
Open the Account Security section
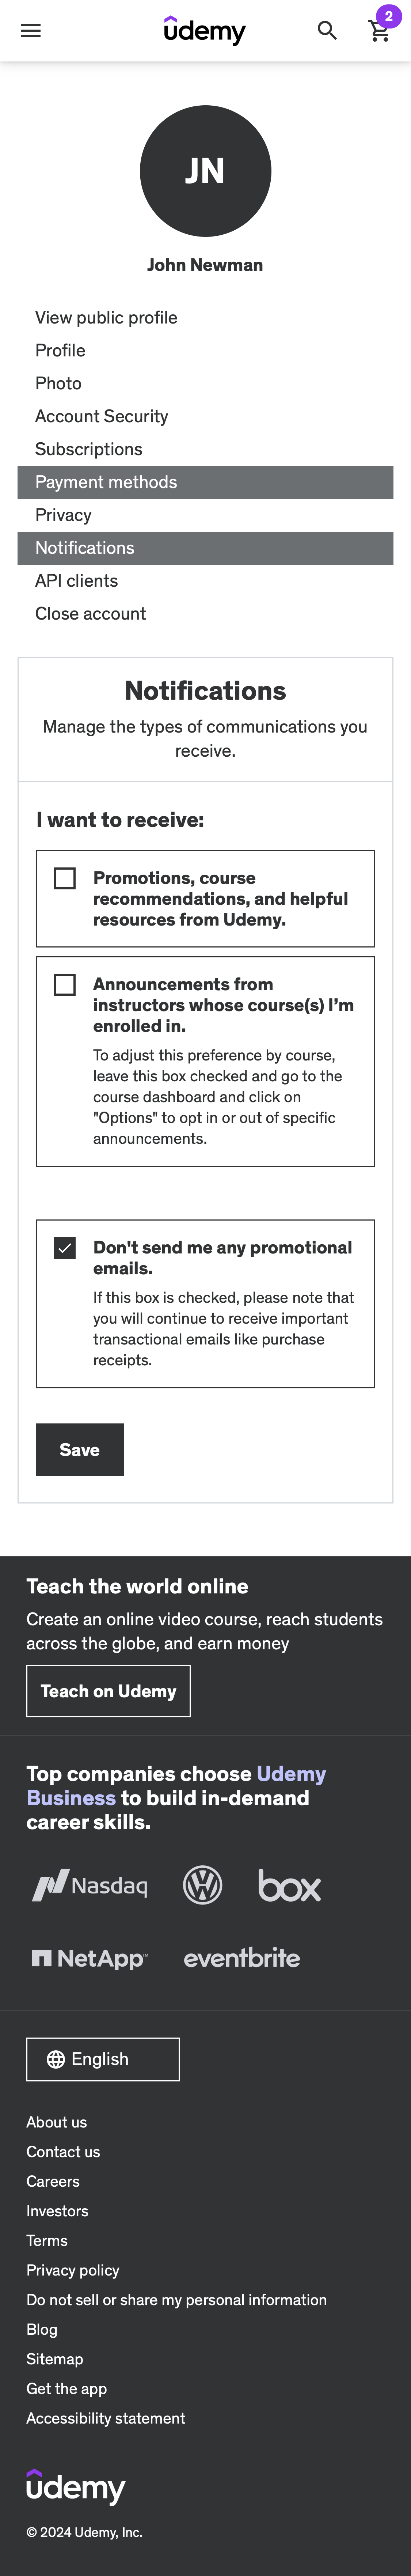pos(101,416)
